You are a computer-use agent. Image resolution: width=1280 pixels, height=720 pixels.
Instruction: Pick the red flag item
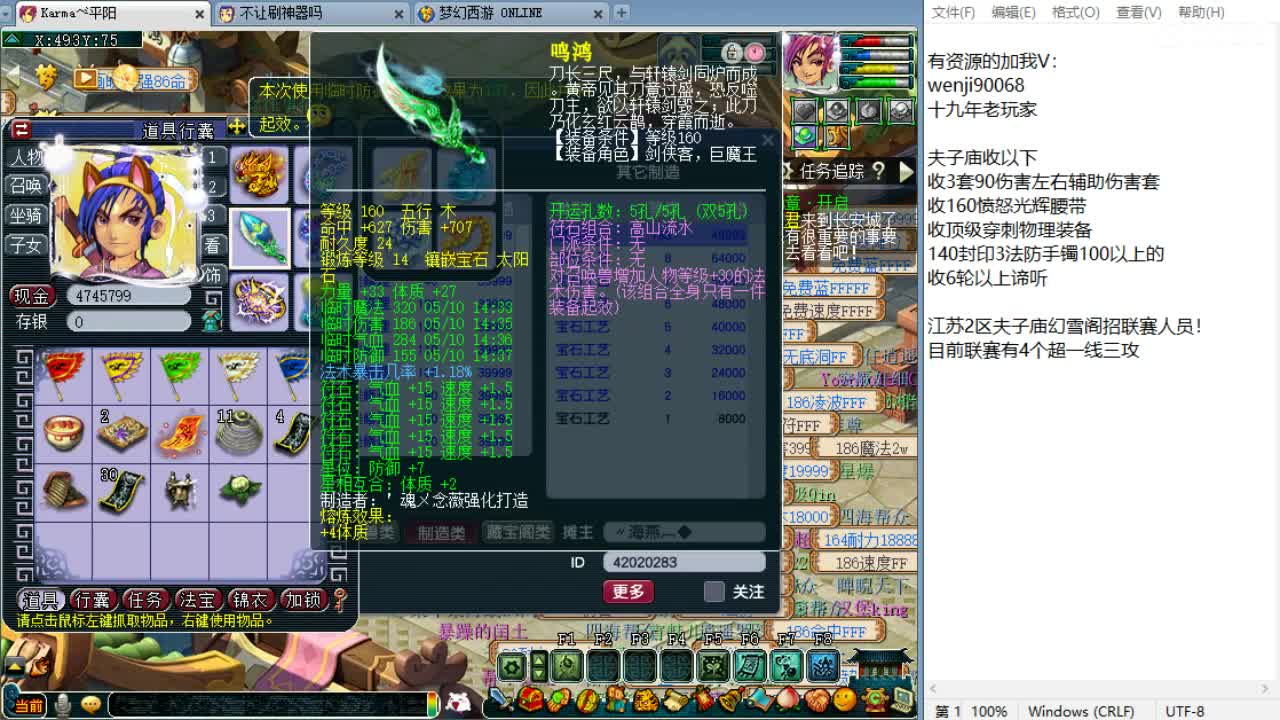tap(63, 374)
